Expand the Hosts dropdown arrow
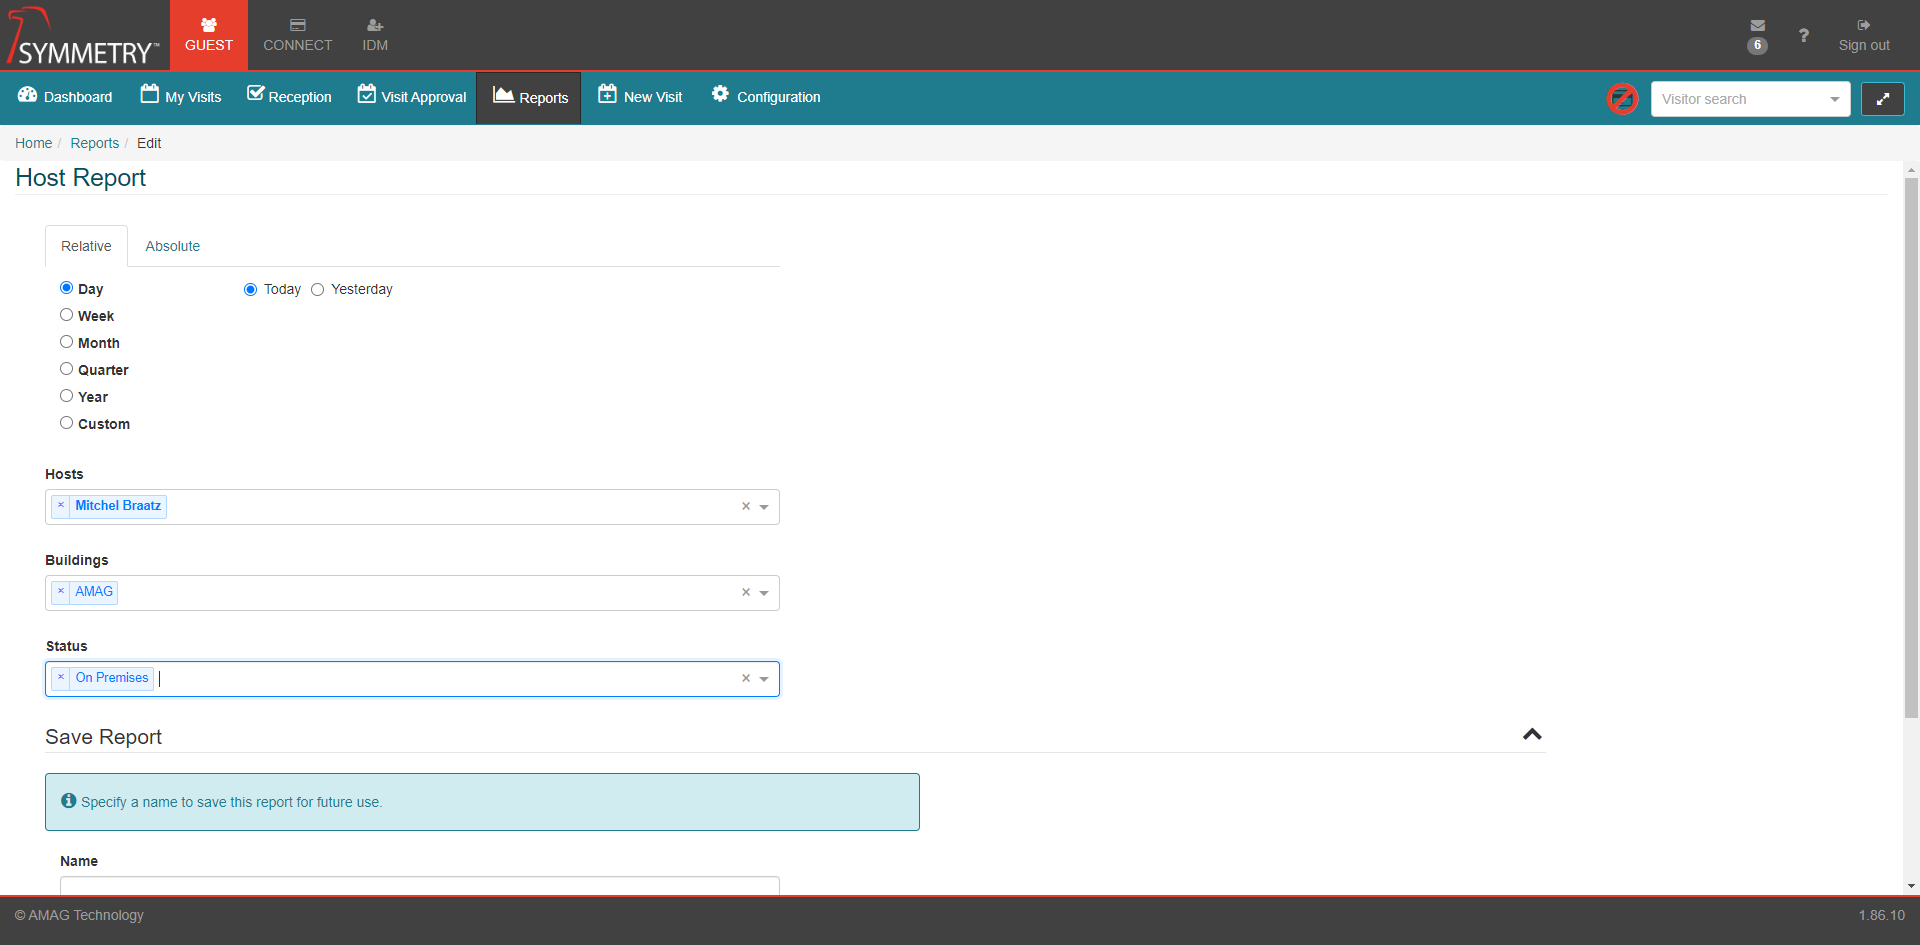The width and height of the screenshot is (1920, 945). click(x=764, y=507)
